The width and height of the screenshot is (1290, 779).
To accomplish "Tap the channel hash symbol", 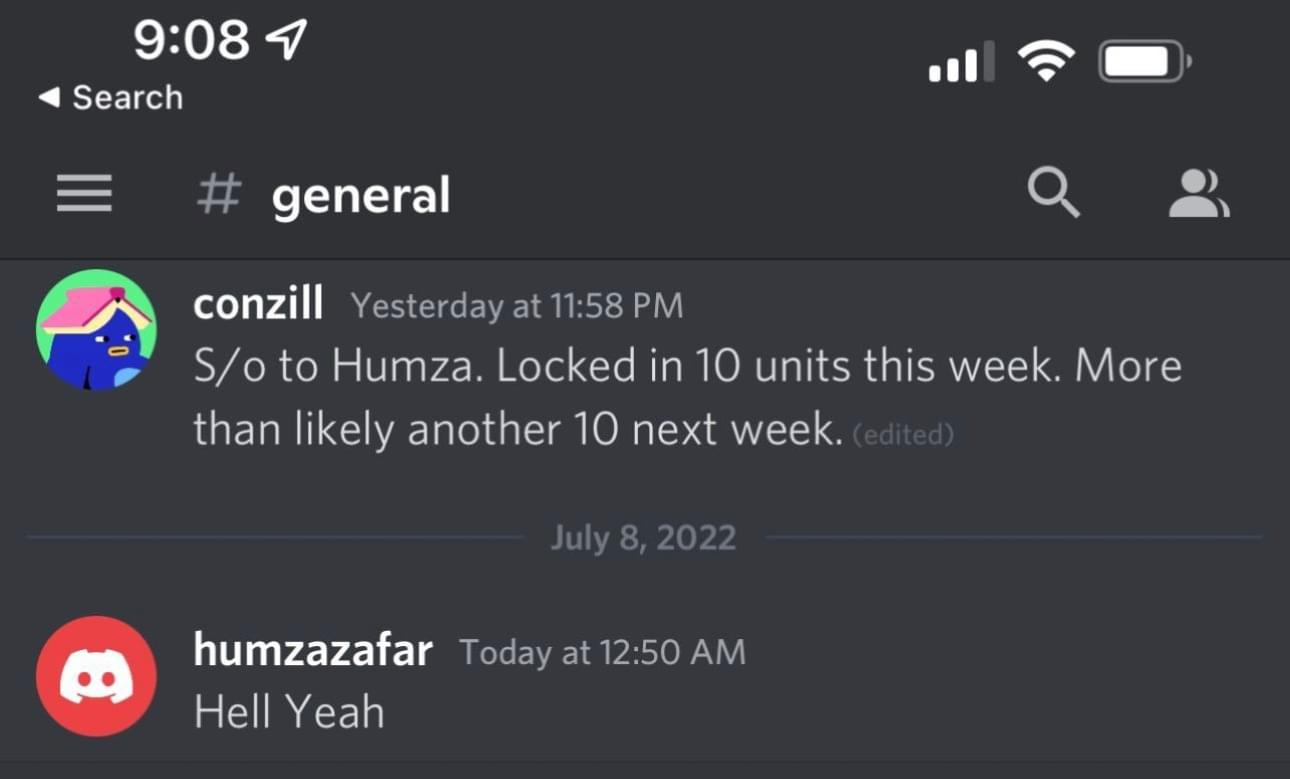I will point(218,193).
